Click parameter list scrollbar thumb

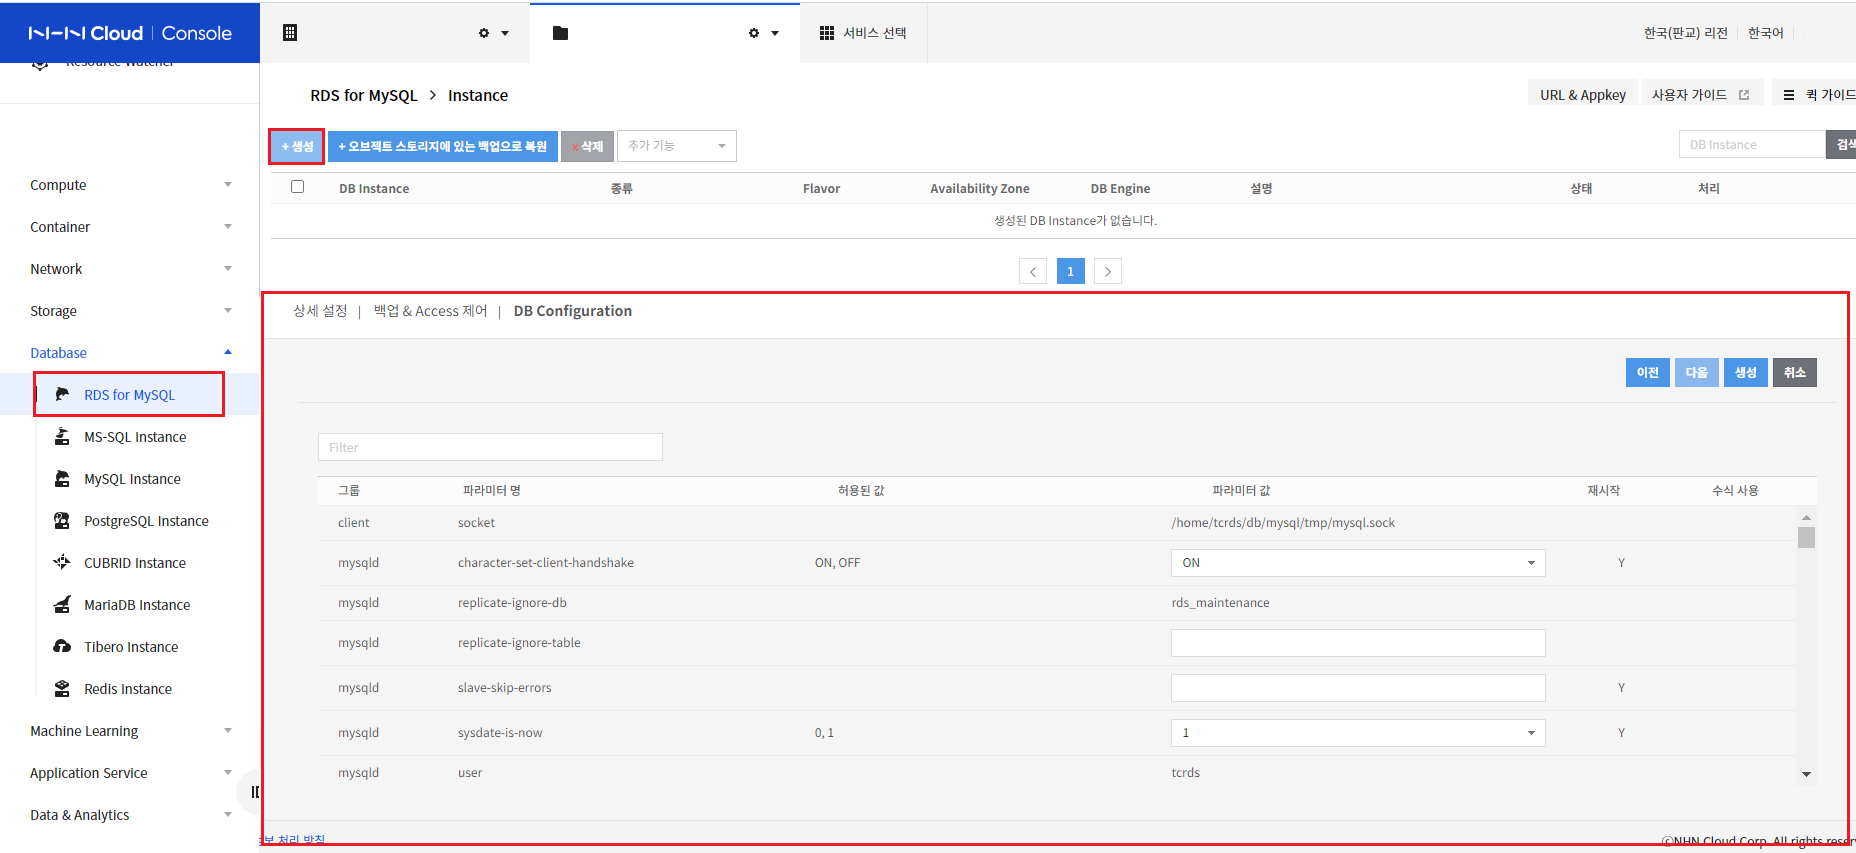coord(1806,537)
